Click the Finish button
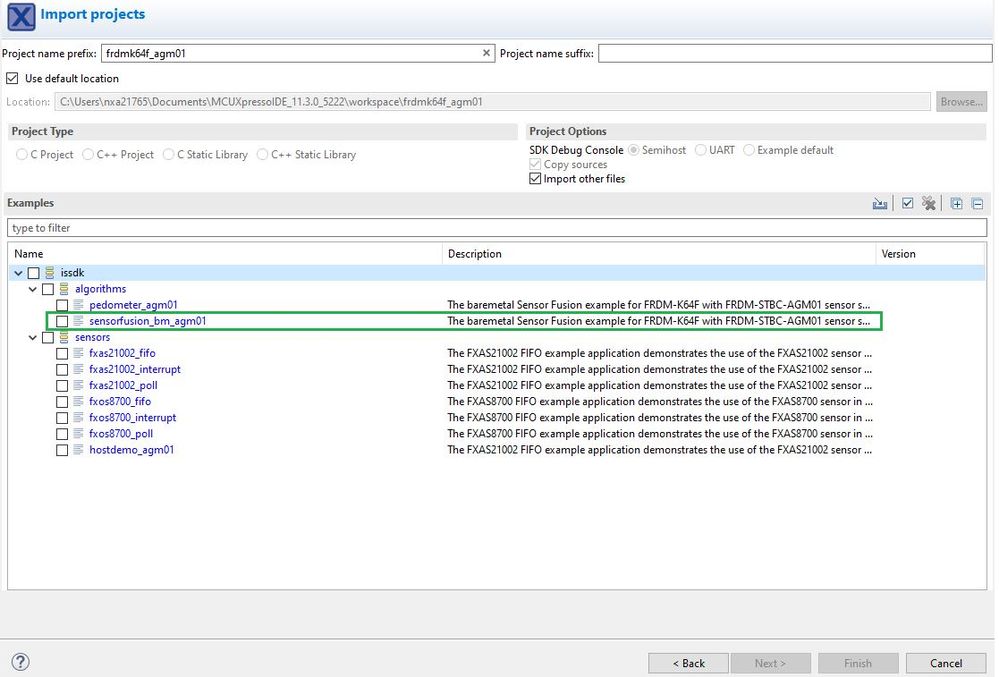This screenshot has width=999, height=677. pyautogui.click(x=858, y=664)
